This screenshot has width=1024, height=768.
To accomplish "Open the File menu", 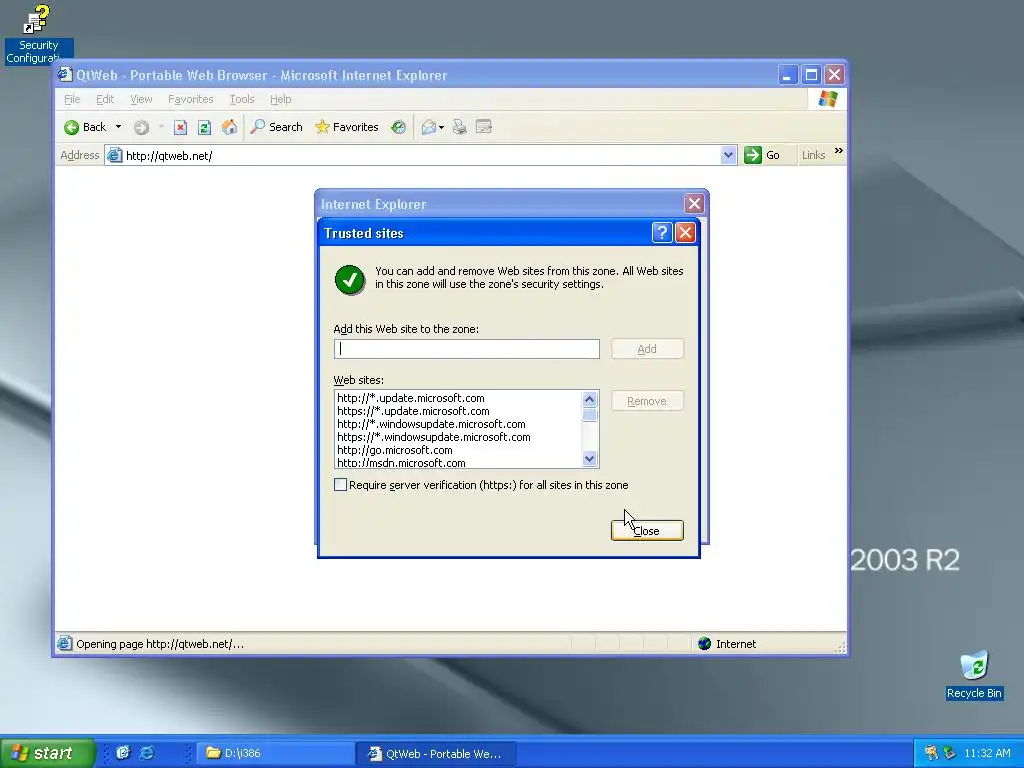I will click(72, 99).
